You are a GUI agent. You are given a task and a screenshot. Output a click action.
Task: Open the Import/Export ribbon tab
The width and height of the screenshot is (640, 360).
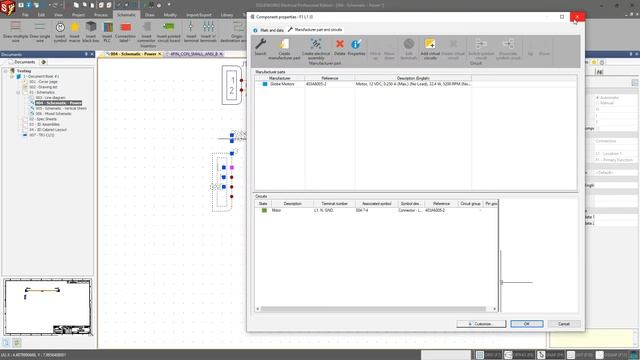pyautogui.click(x=199, y=15)
